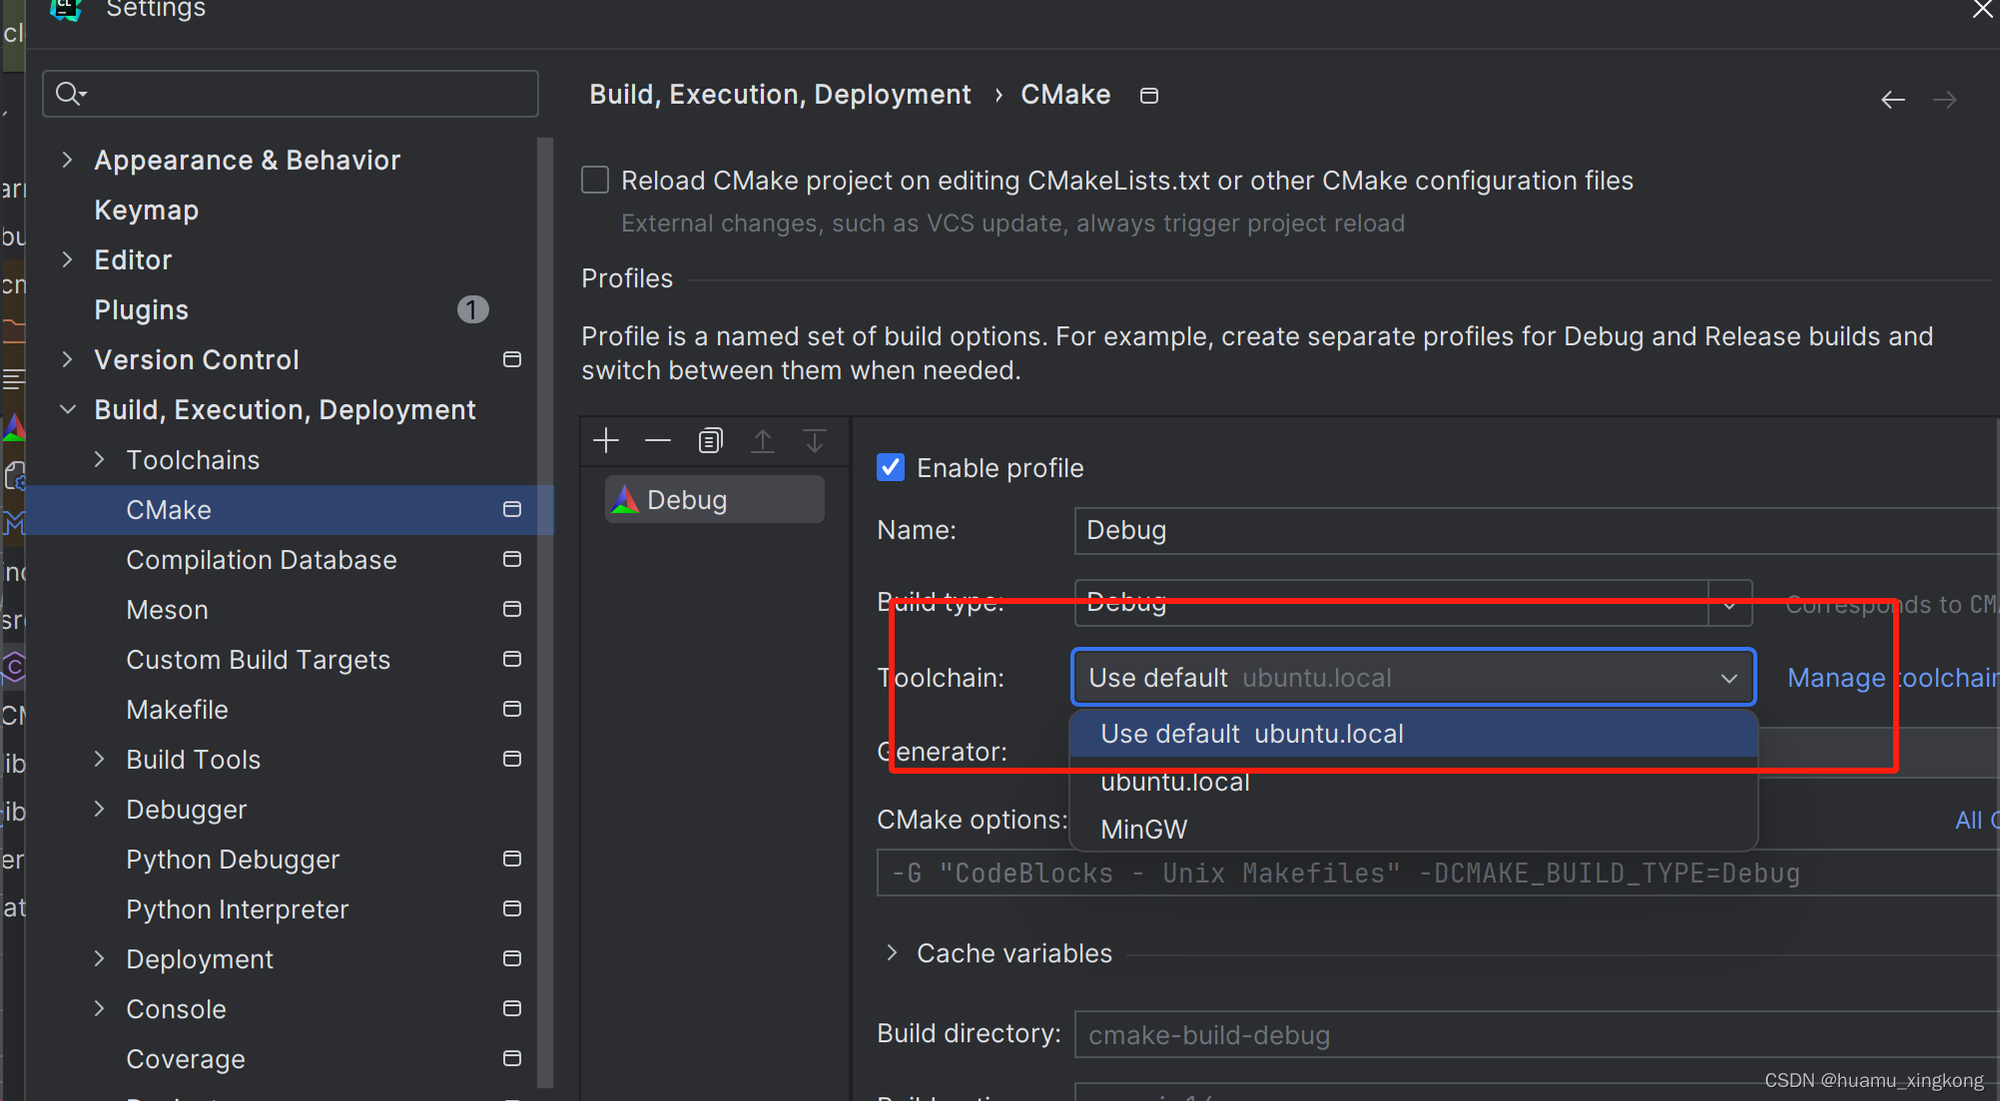Image resolution: width=2000 pixels, height=1101 pixels.
Task: Open the Toolchains settings page
Action: [193, 460]
